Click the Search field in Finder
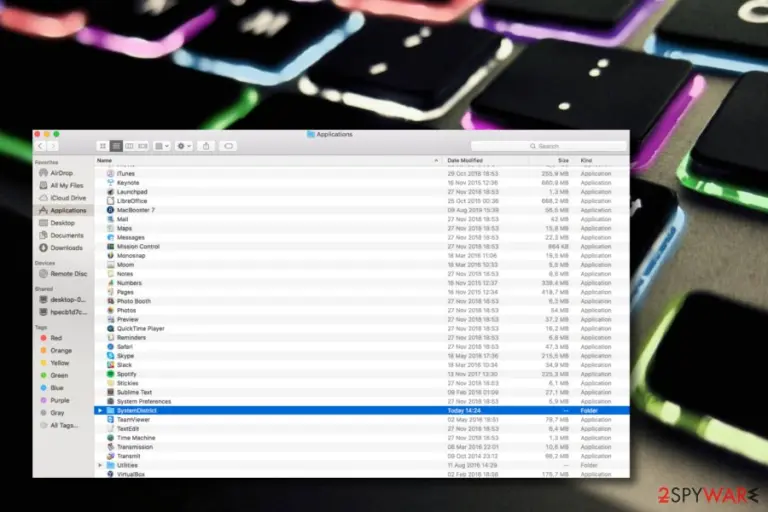 click(x=549, y=146)
